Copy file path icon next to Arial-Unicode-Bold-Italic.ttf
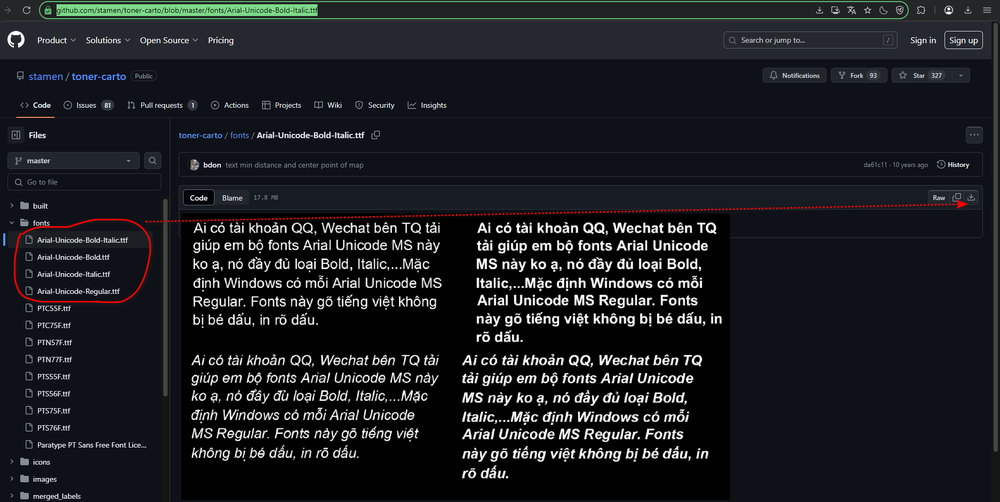 [x=376, y=135]
